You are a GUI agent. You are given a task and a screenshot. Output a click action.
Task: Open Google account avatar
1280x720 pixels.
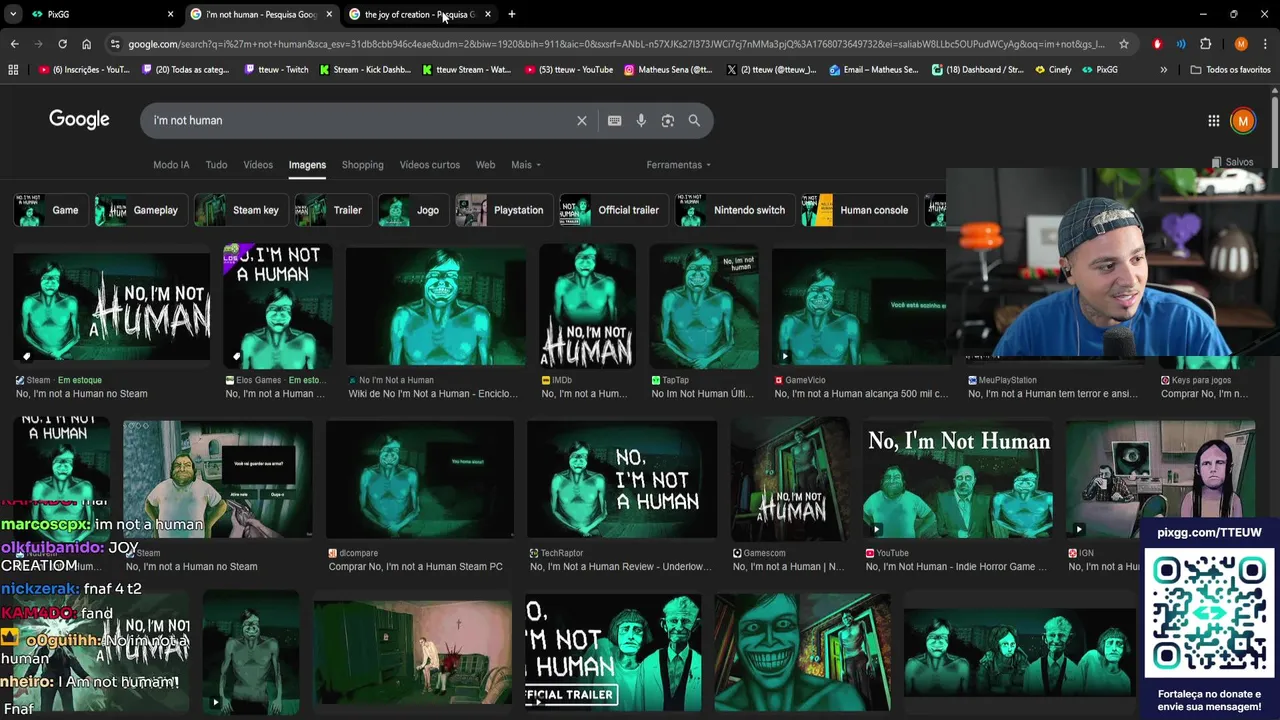point(1243,120)
